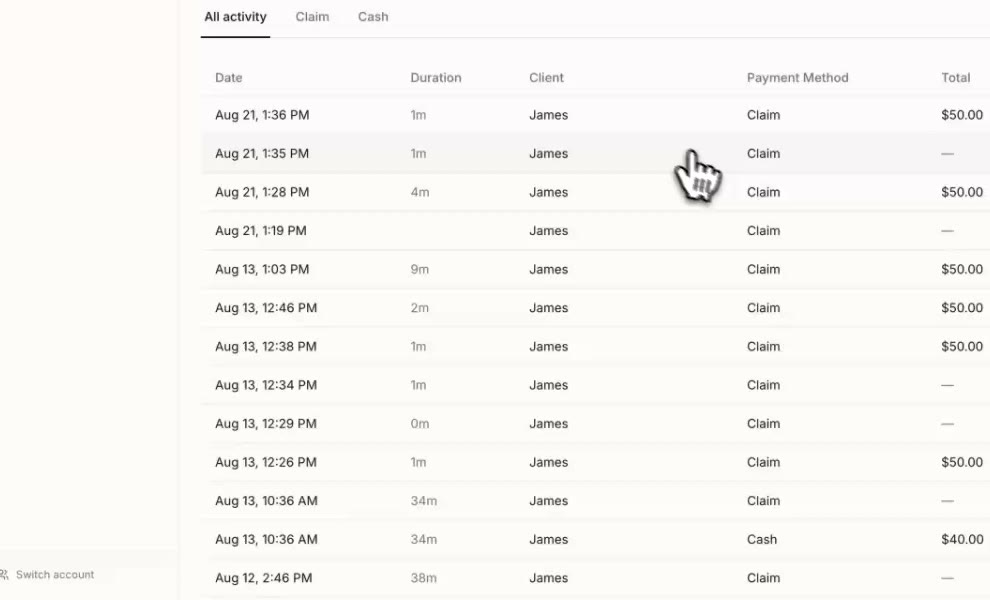
Task: Select the Aug 21, 1:19 PM row
Action: point(595,231)
